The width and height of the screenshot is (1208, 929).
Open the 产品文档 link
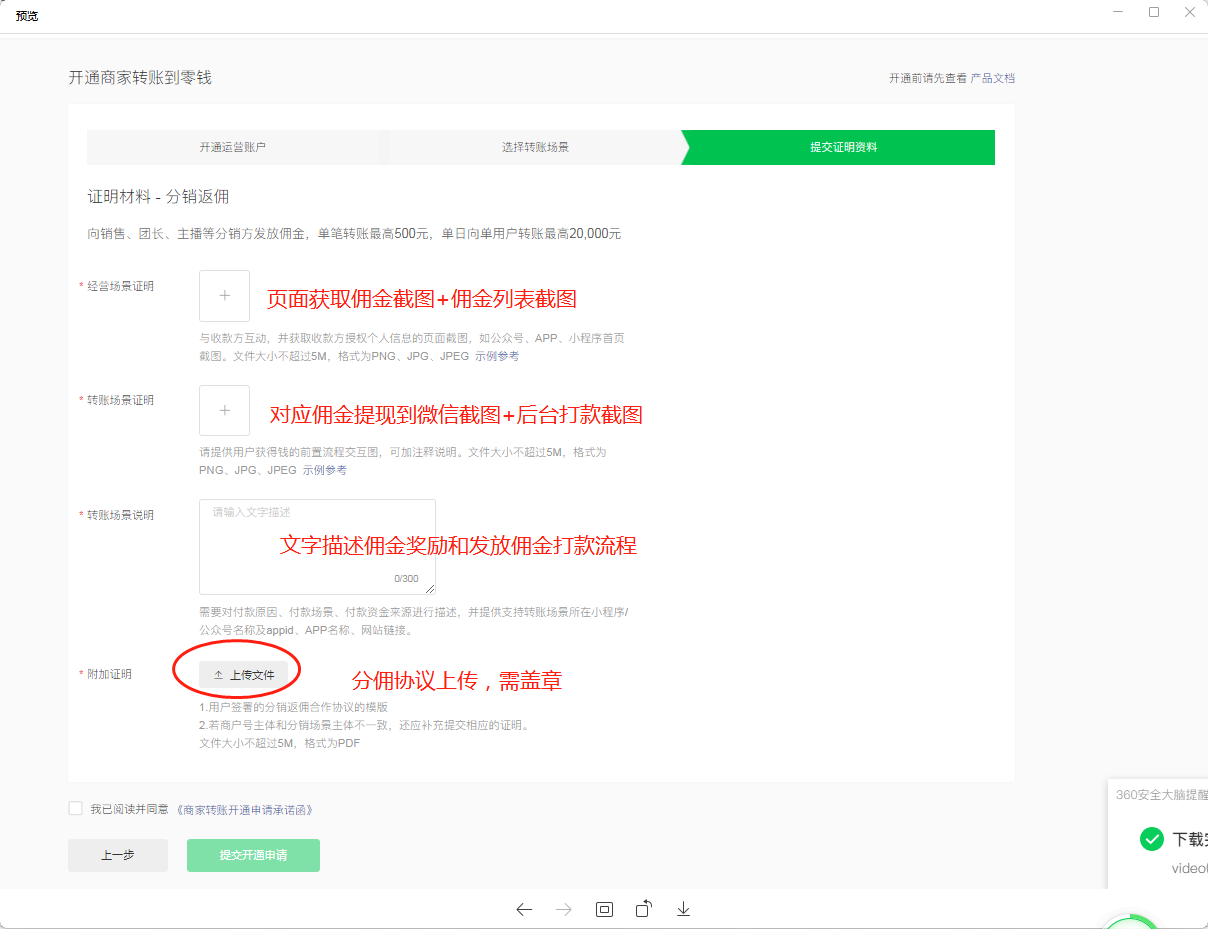coord(992,78)
